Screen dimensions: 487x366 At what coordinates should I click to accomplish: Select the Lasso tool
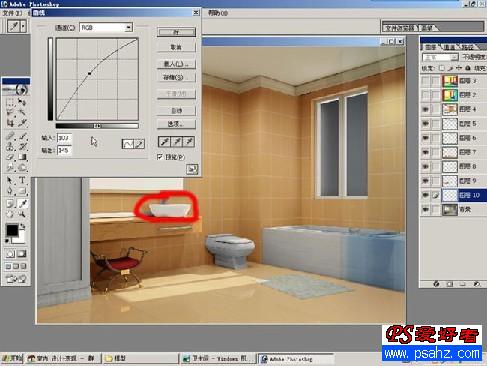[x=10, y=112]
